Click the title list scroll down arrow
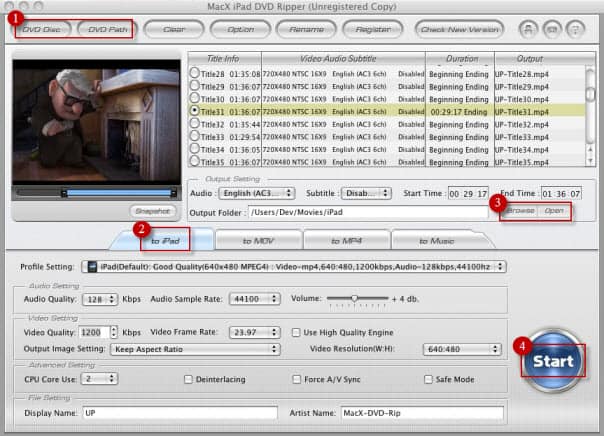The width and height of the screenshot is (604, 436). [x=590, y=162]
